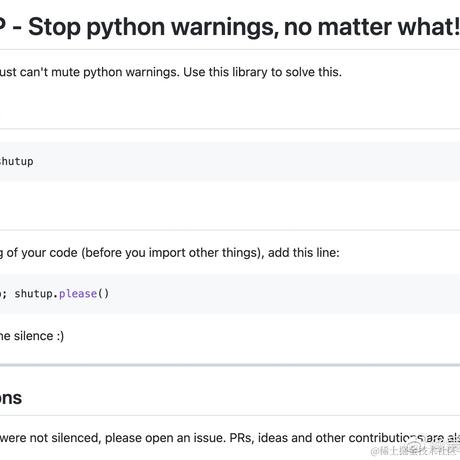Click the text "(before you import other things)"
Viewport: 460px width, 460px height.
pyautogui.click(x=173, y=253)
